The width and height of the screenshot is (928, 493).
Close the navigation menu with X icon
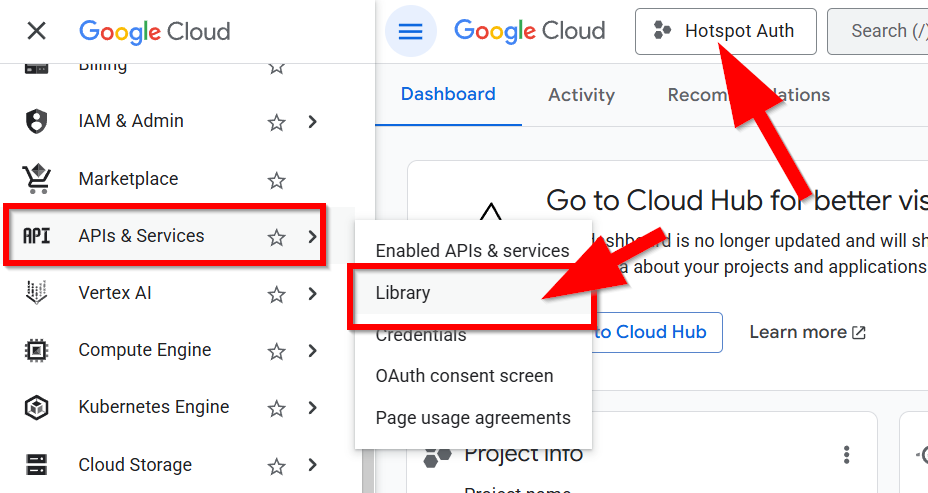[x=36, y=31]
